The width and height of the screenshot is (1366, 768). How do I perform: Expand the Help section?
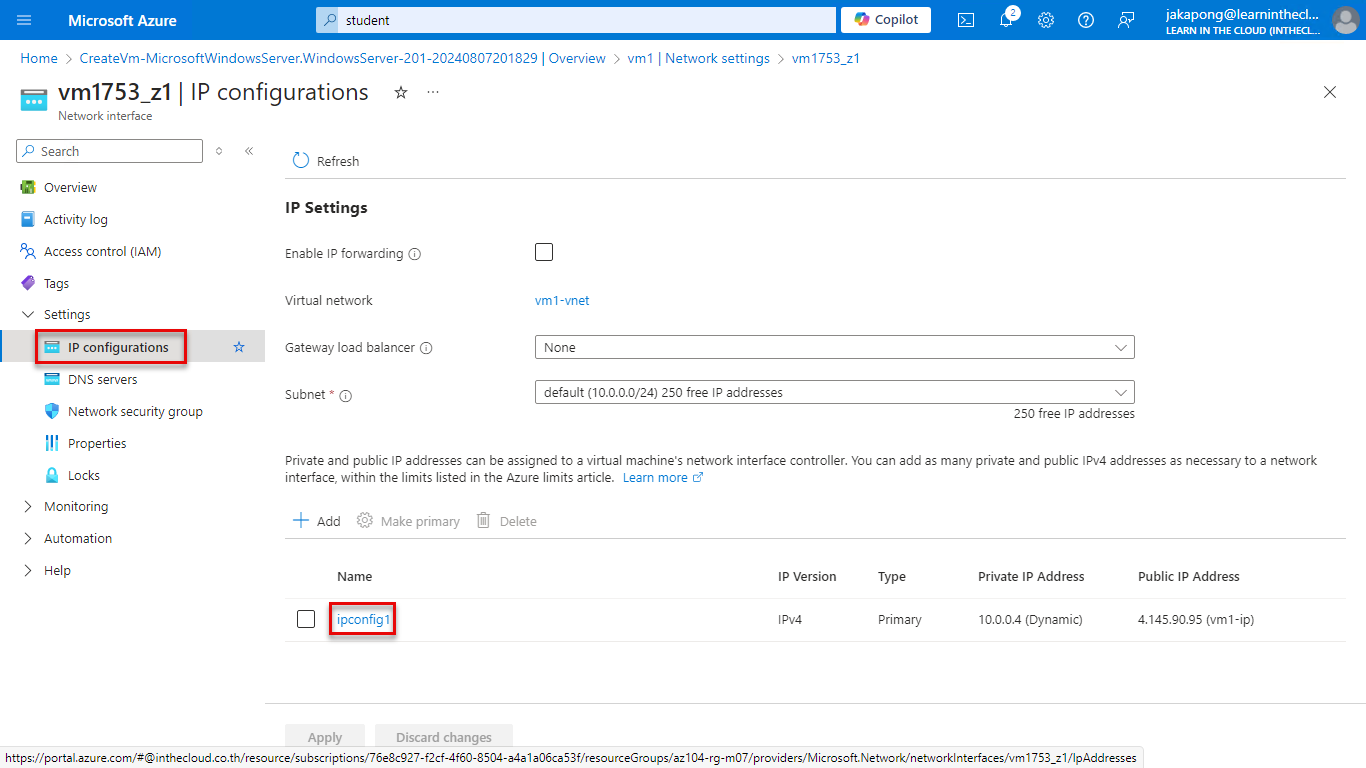[x=28, y=570]
